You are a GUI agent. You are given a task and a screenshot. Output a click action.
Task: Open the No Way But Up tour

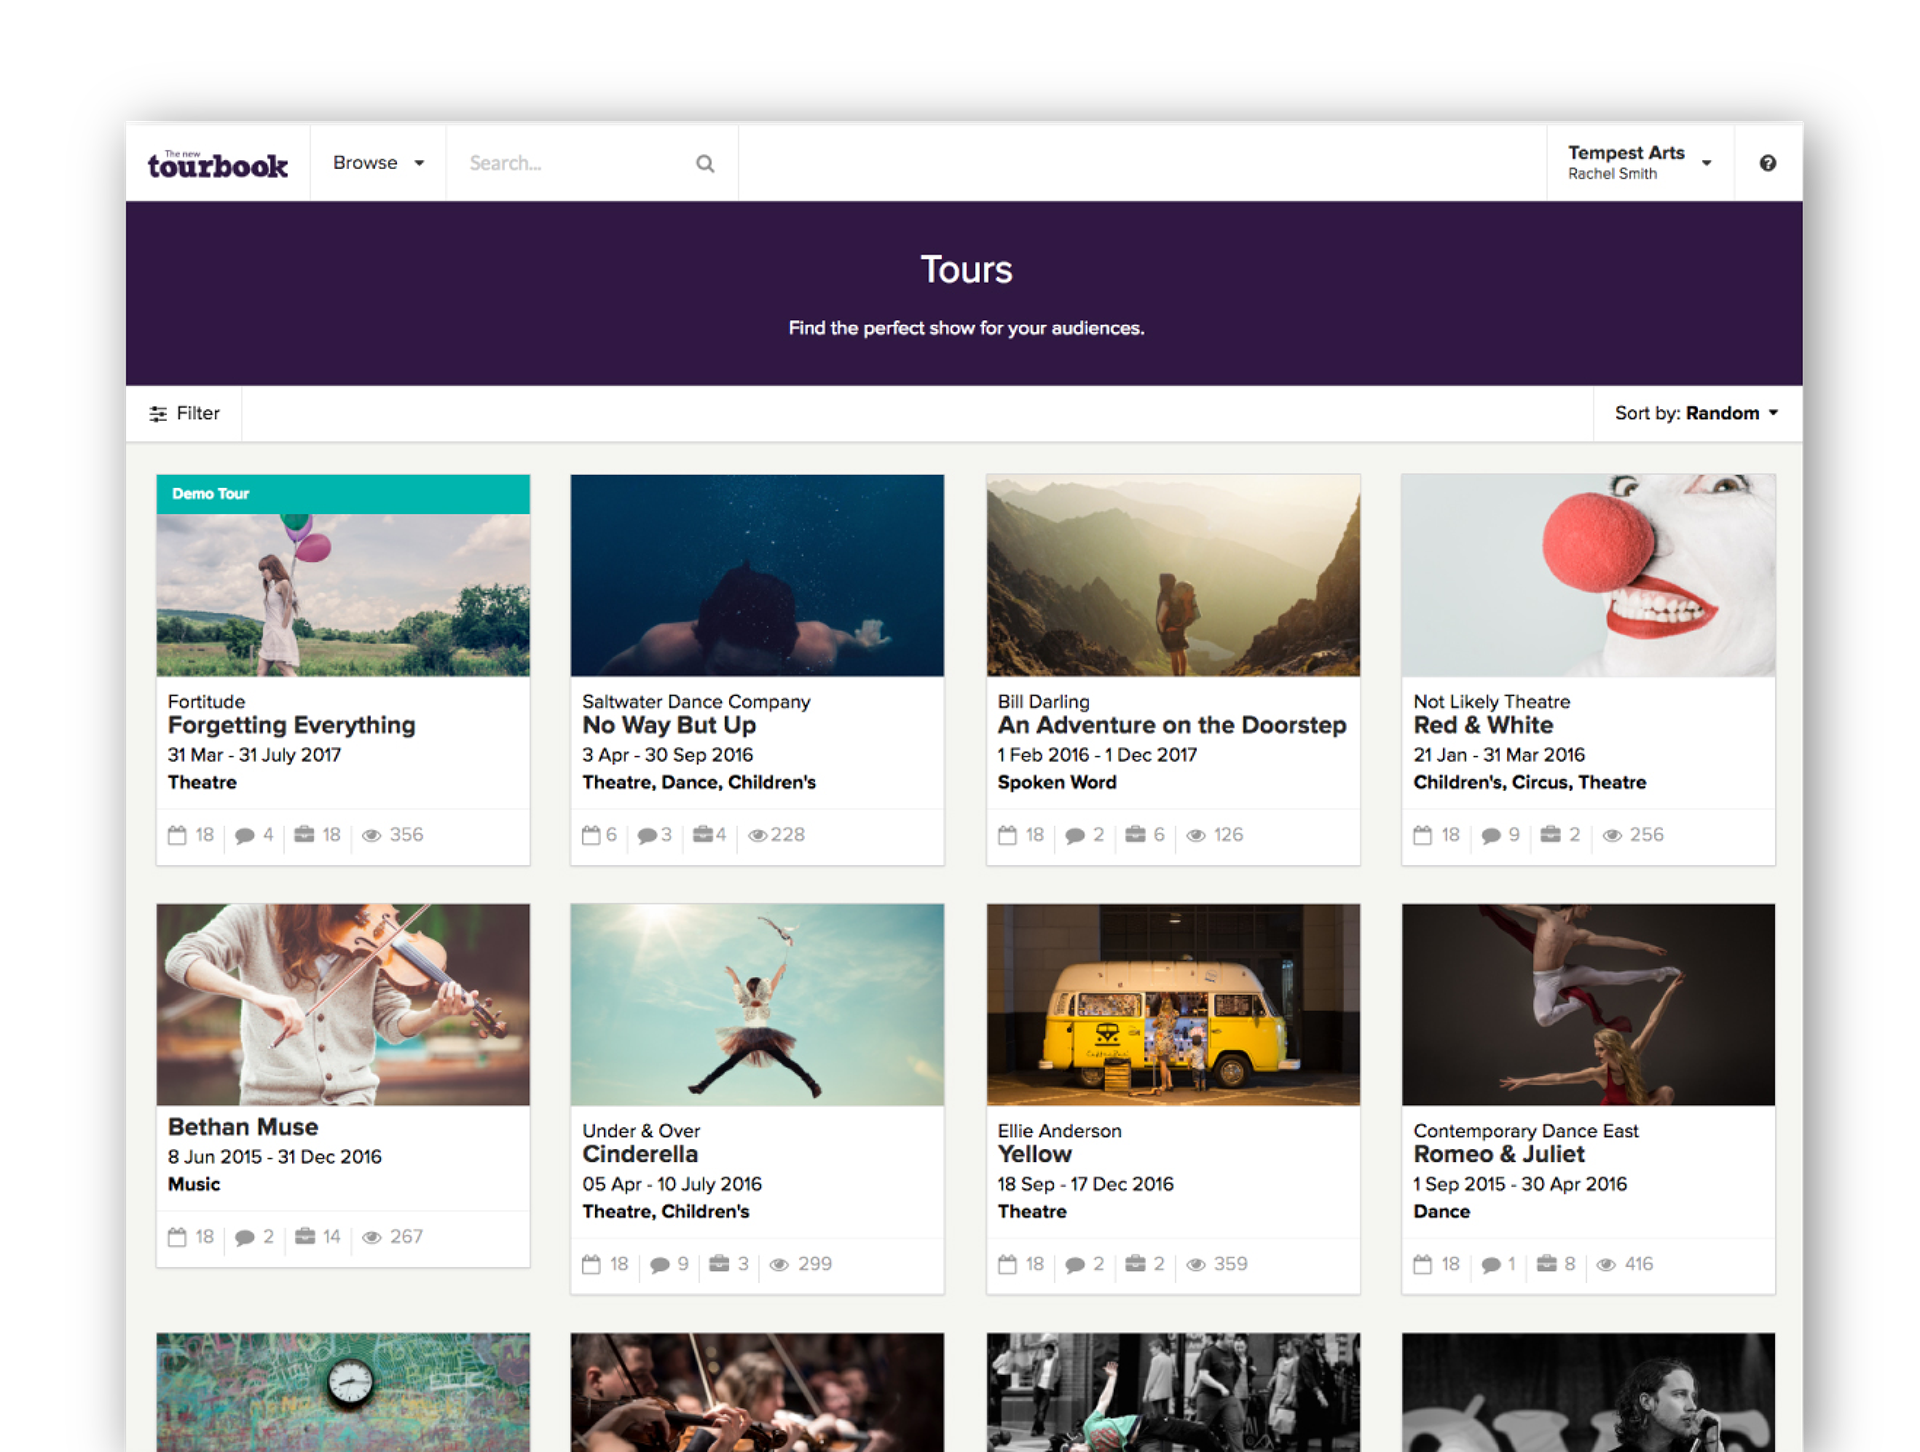pos(669,725)
